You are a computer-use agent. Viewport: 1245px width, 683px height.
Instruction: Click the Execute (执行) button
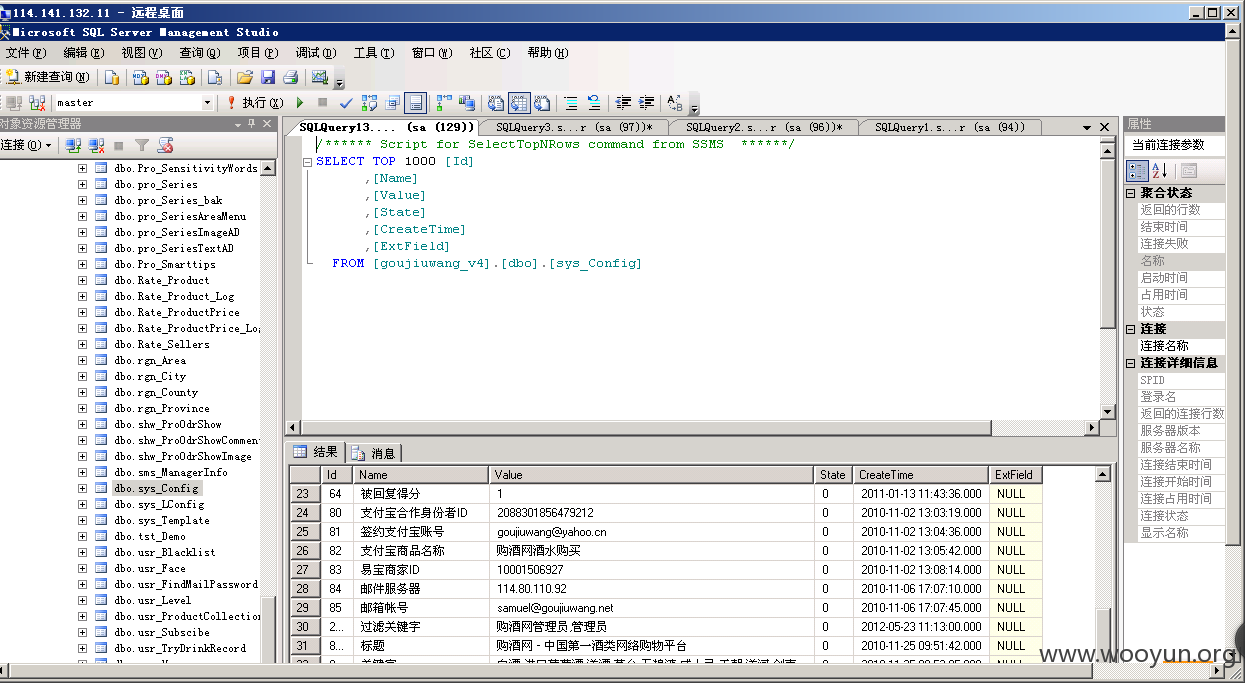[x=254, y=102]
